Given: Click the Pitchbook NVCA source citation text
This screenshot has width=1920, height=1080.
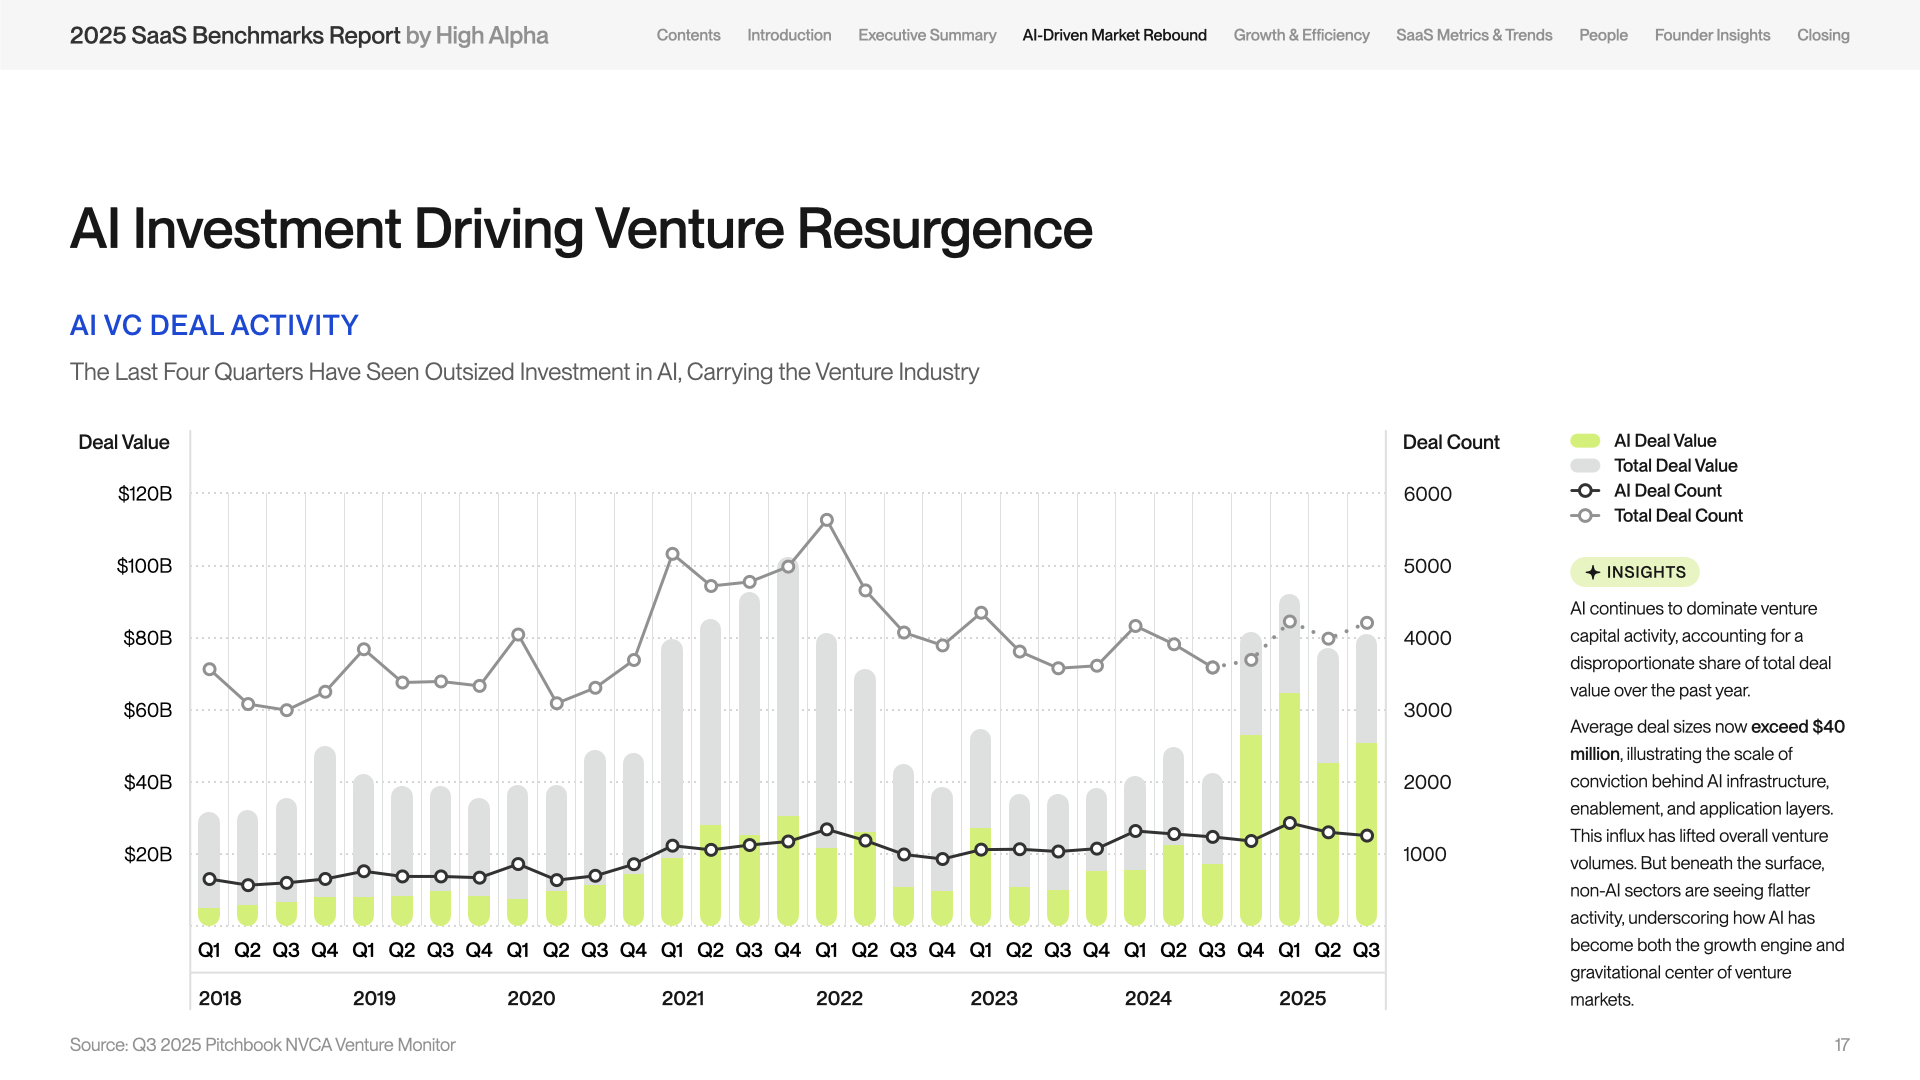Looking at the screenshot, I should tap(262, 1045).
